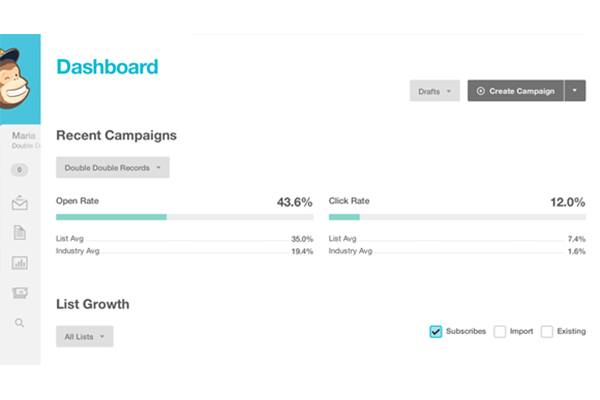Enable the Import checkbox
The image size is (600, 400).
500,331
